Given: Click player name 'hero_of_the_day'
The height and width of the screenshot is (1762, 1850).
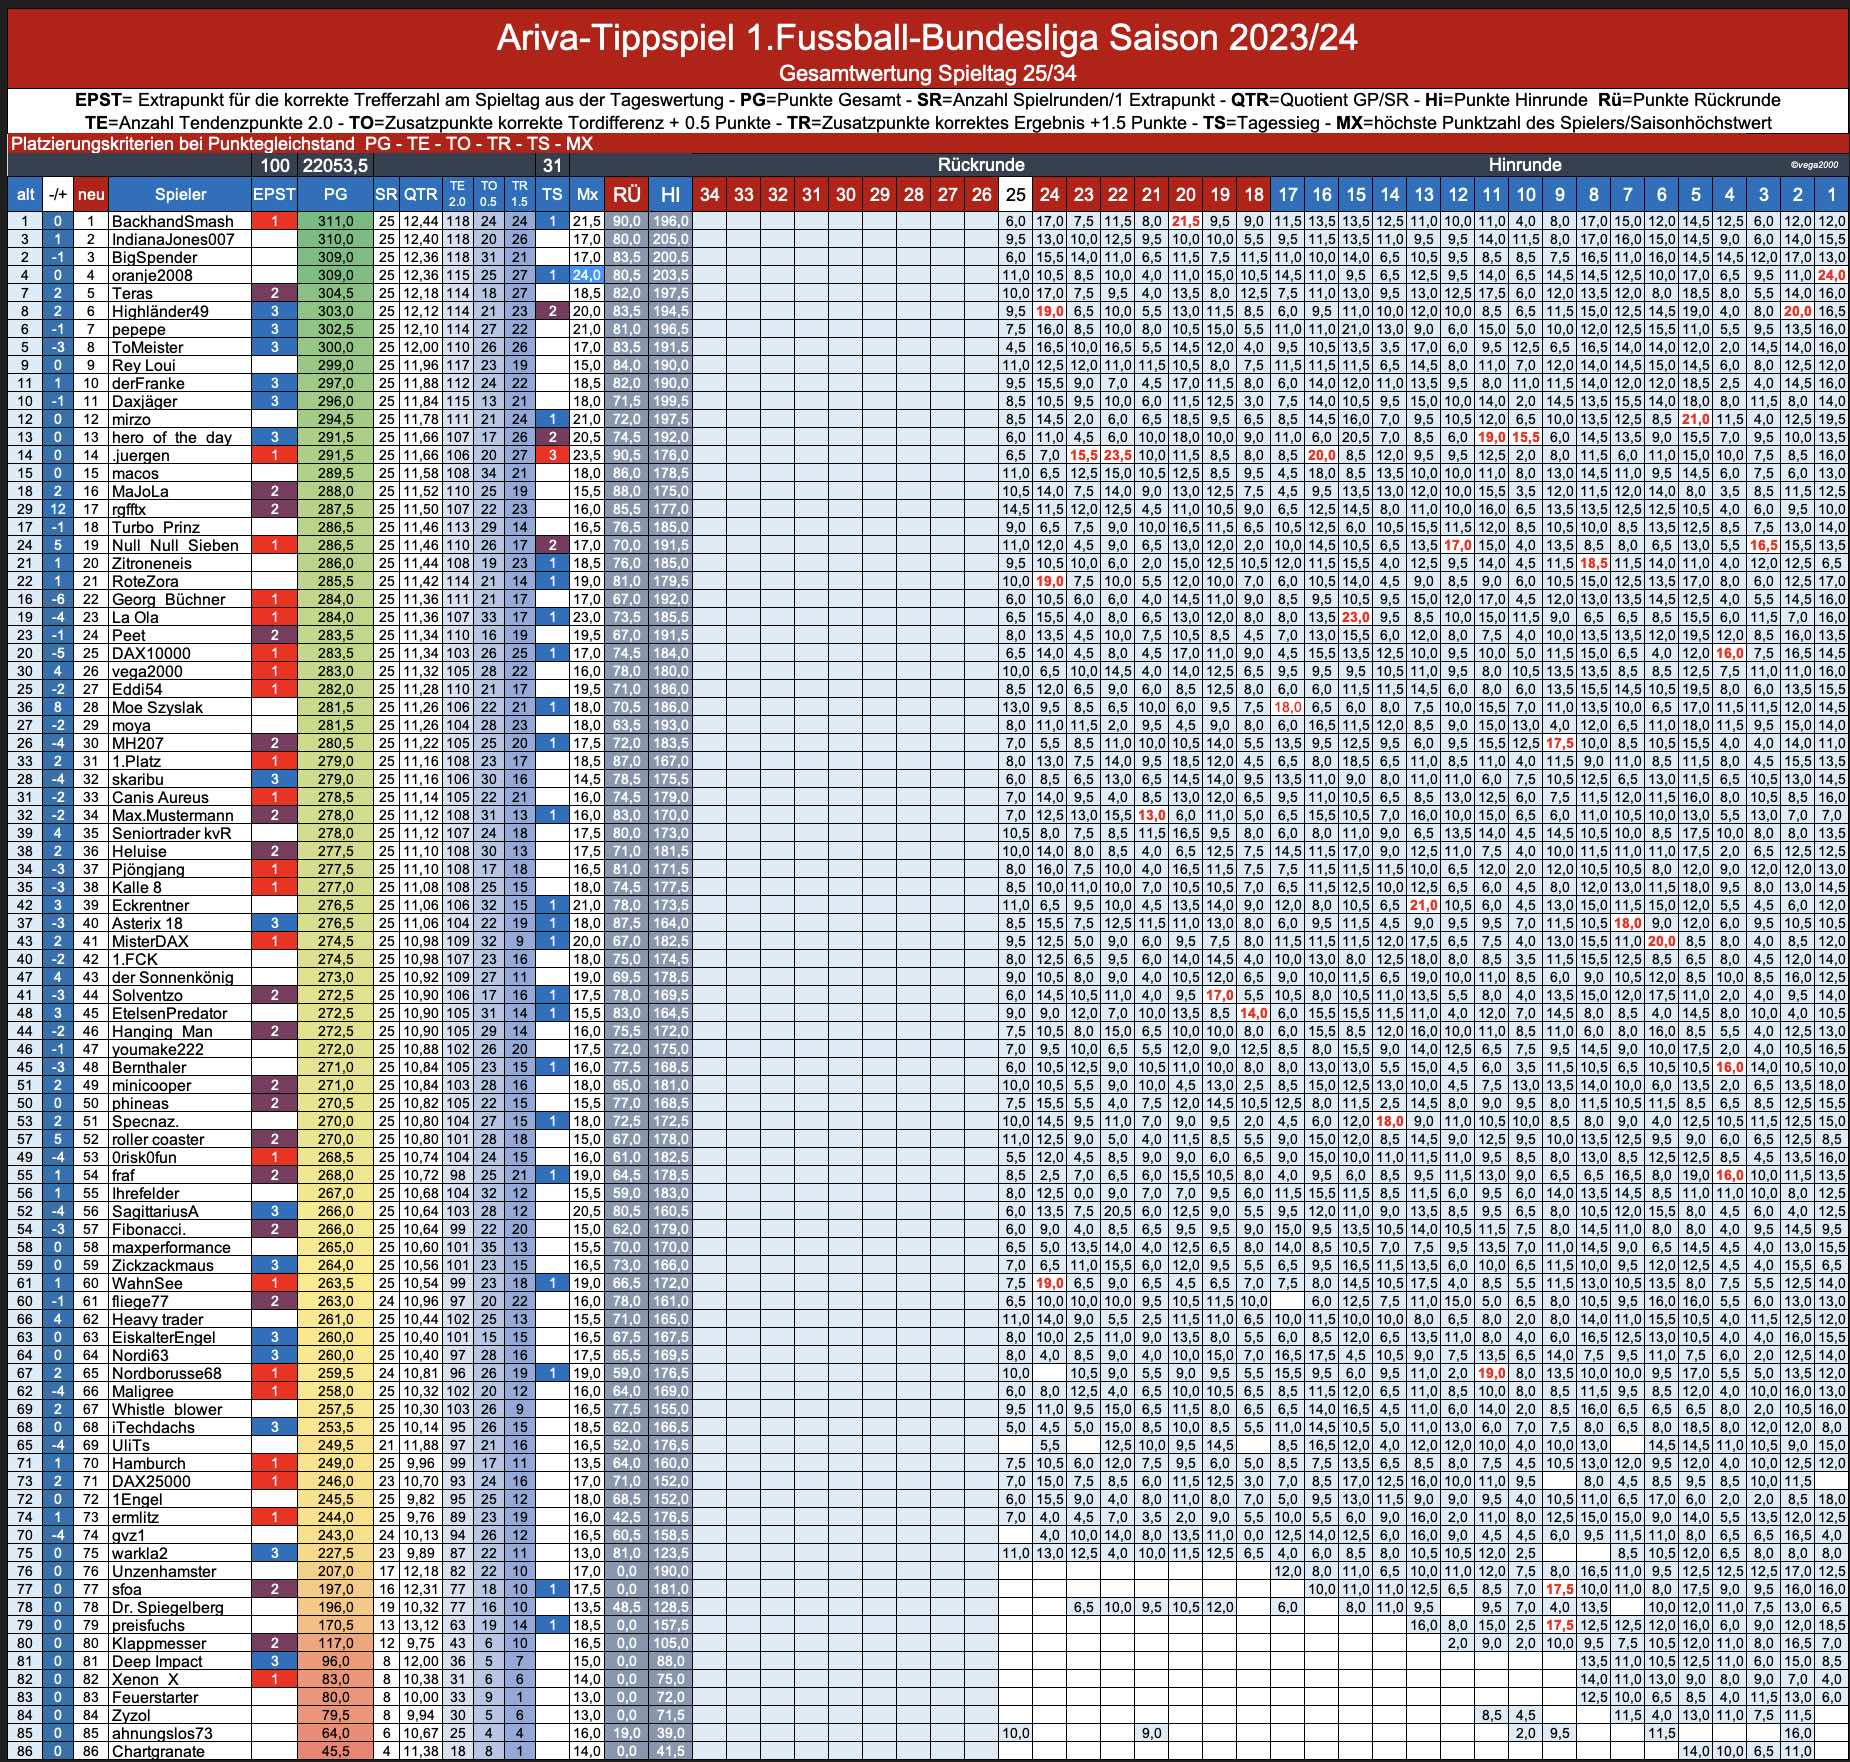Looking at the screenshot, I should [172, 437].
